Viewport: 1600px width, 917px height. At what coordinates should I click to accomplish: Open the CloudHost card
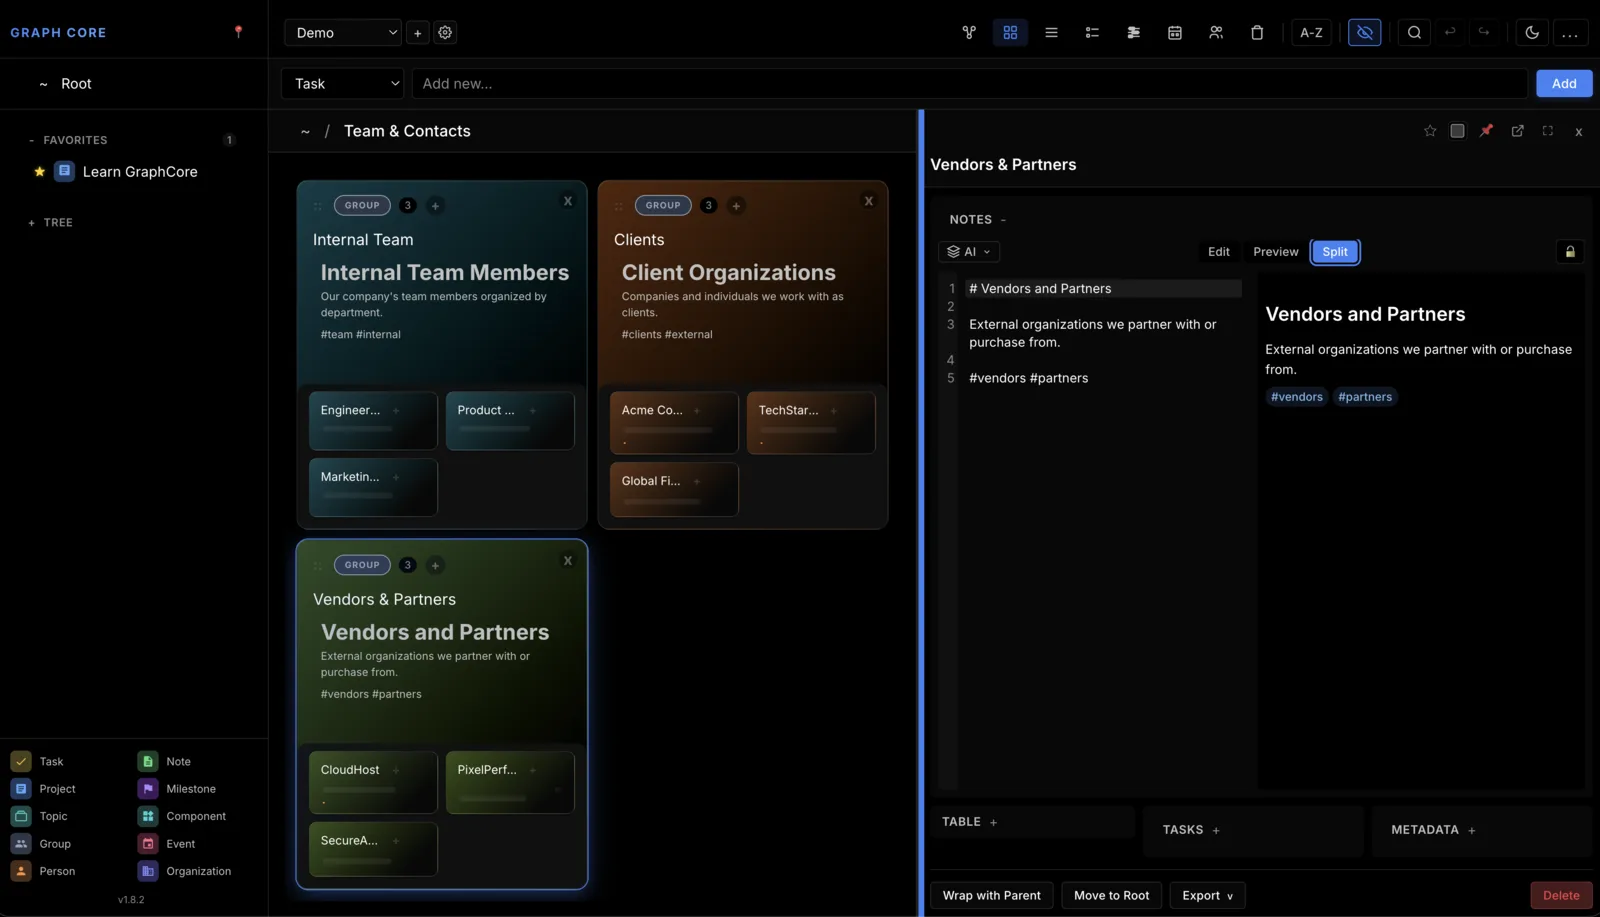[x=373, y=782]
